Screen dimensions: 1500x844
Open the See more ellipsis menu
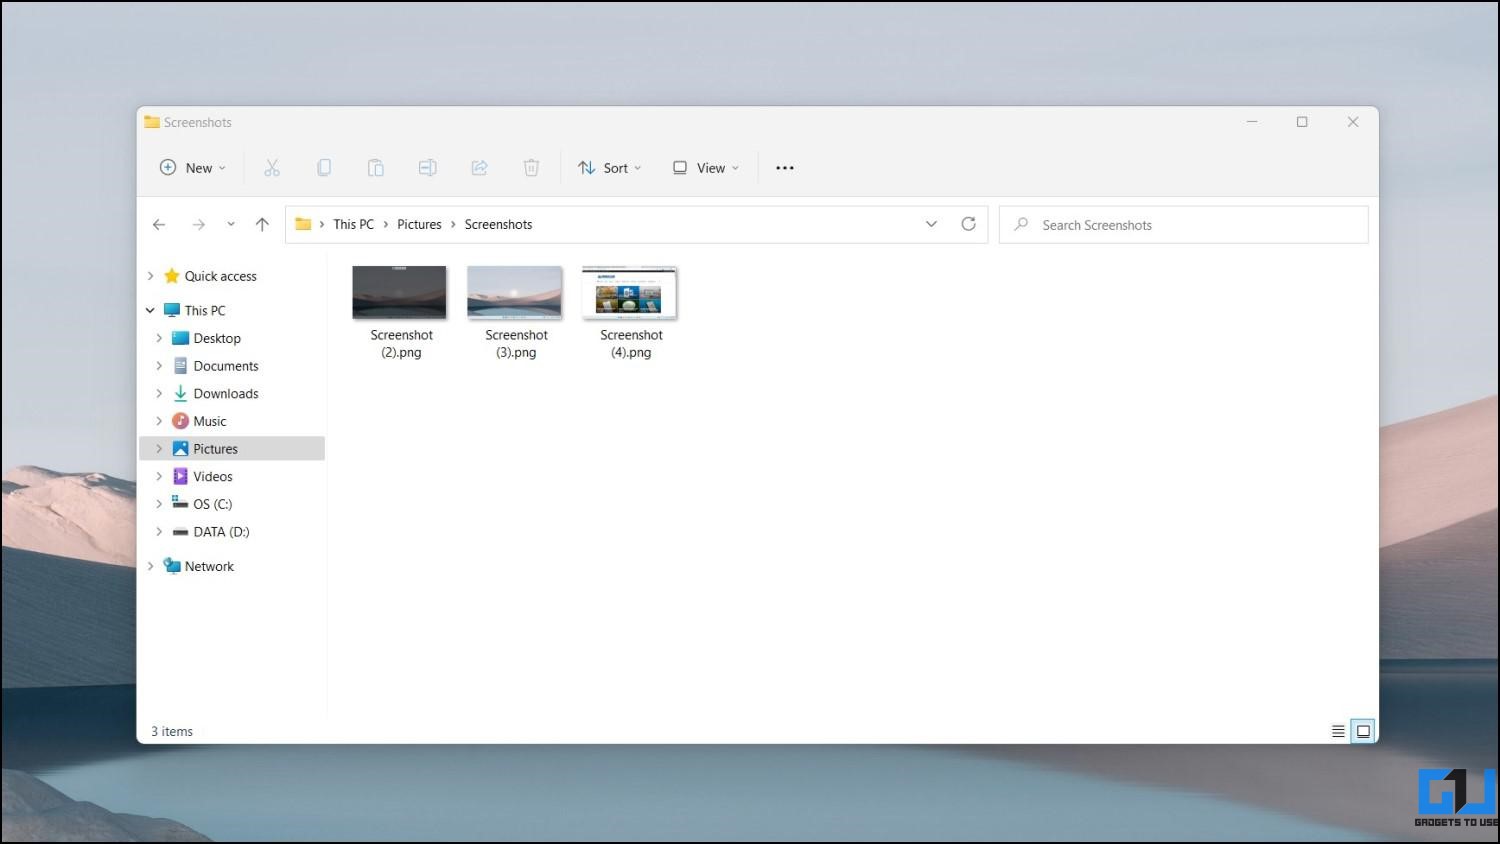point(785,168)
